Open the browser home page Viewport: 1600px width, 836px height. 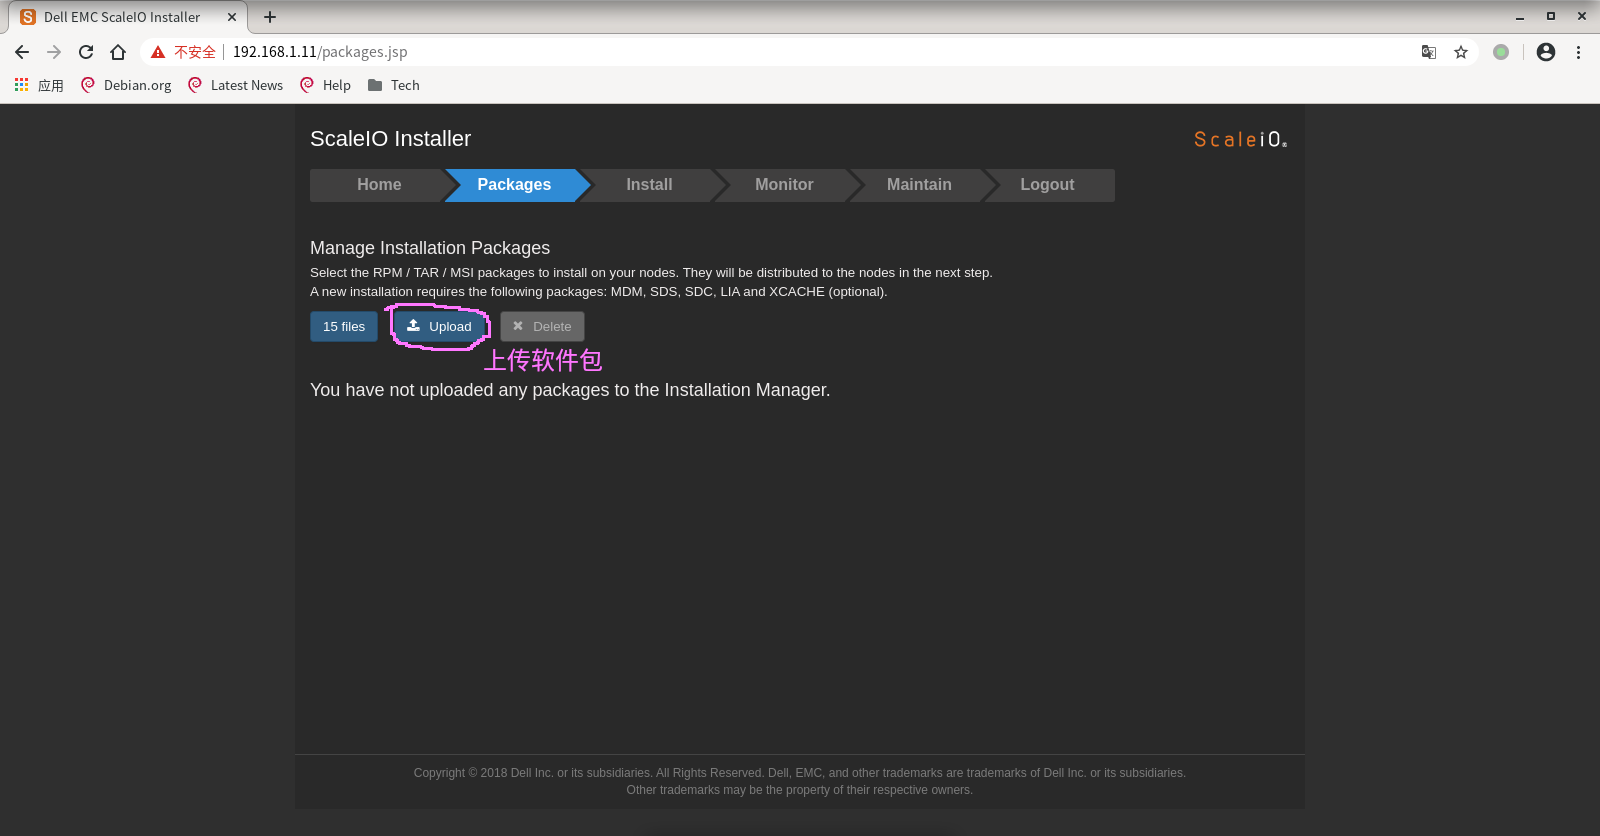pos(118,52)
